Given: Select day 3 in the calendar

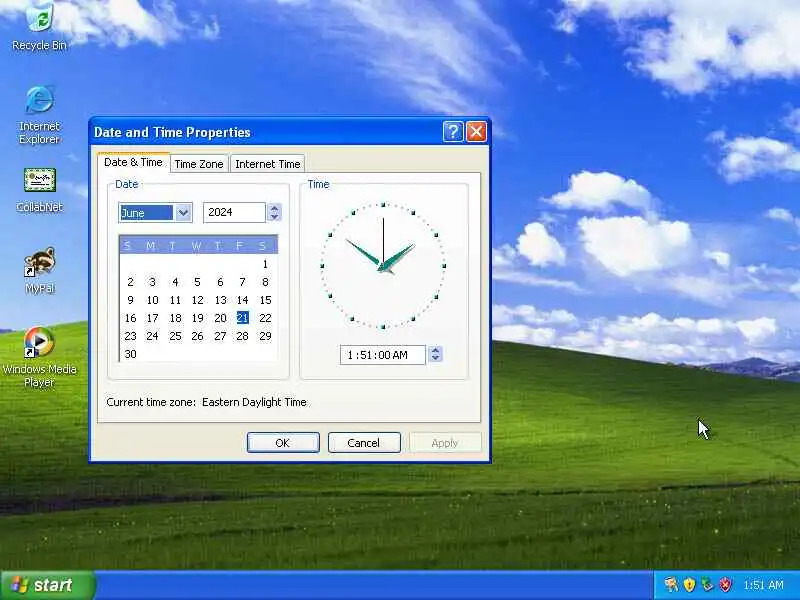Looking at the screenshot, I should (x=153, y=282).
